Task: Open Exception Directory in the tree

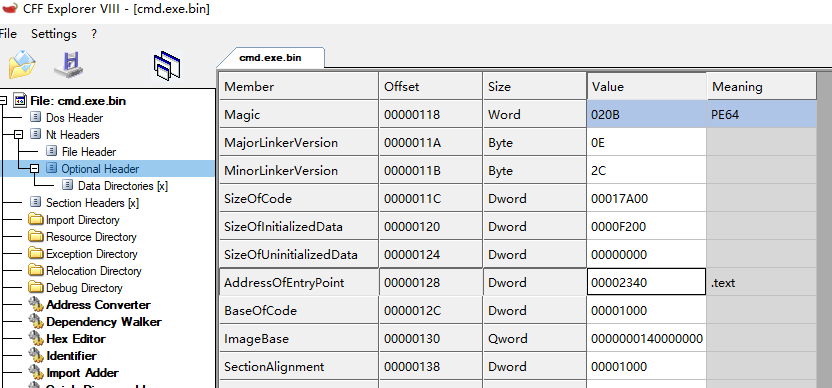Action: 92,254
